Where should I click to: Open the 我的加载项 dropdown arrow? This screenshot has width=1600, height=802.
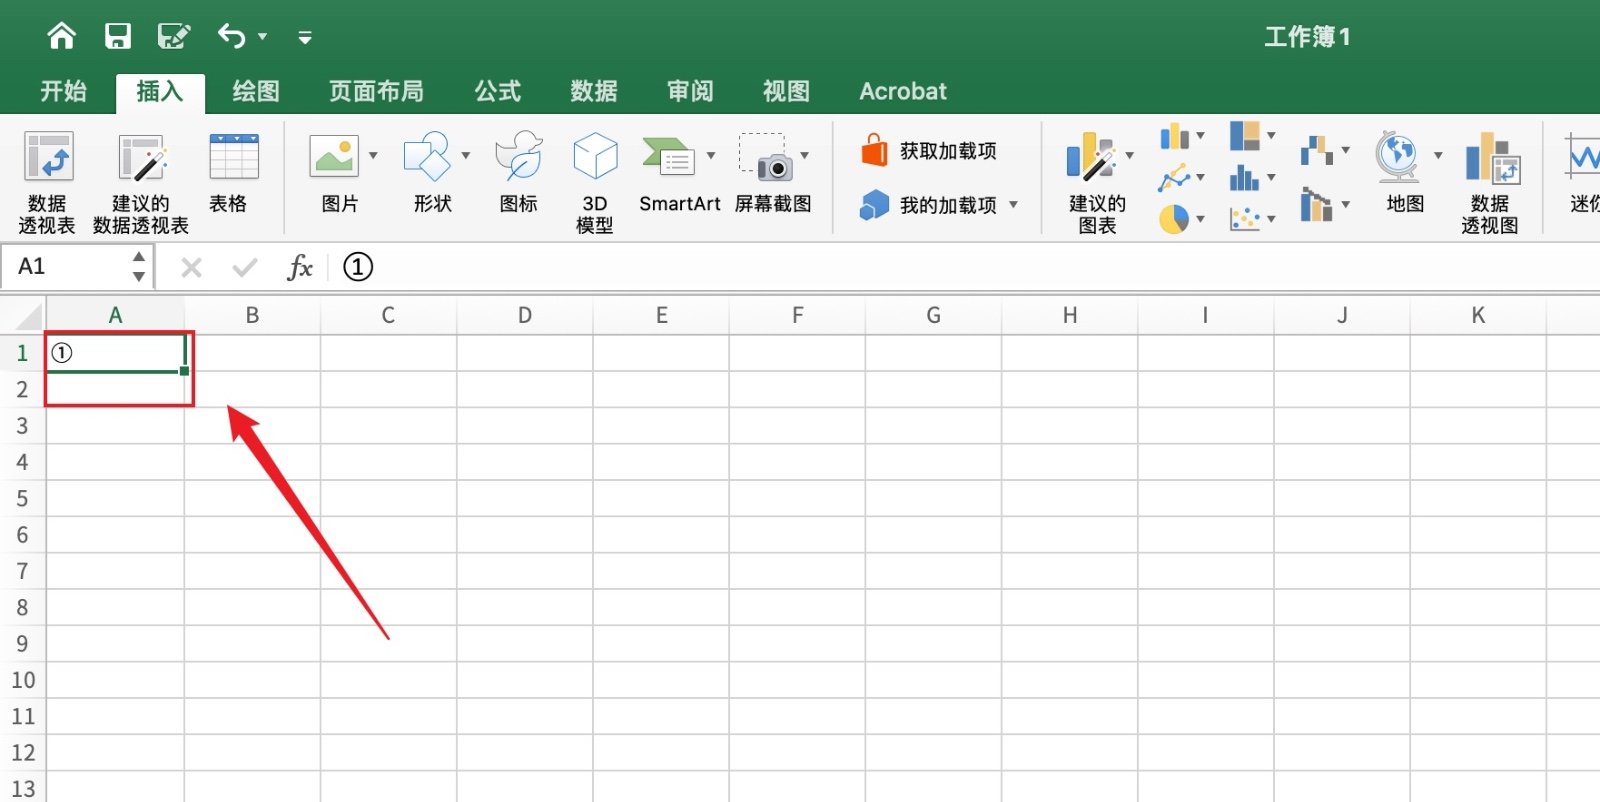point(1013,205)
